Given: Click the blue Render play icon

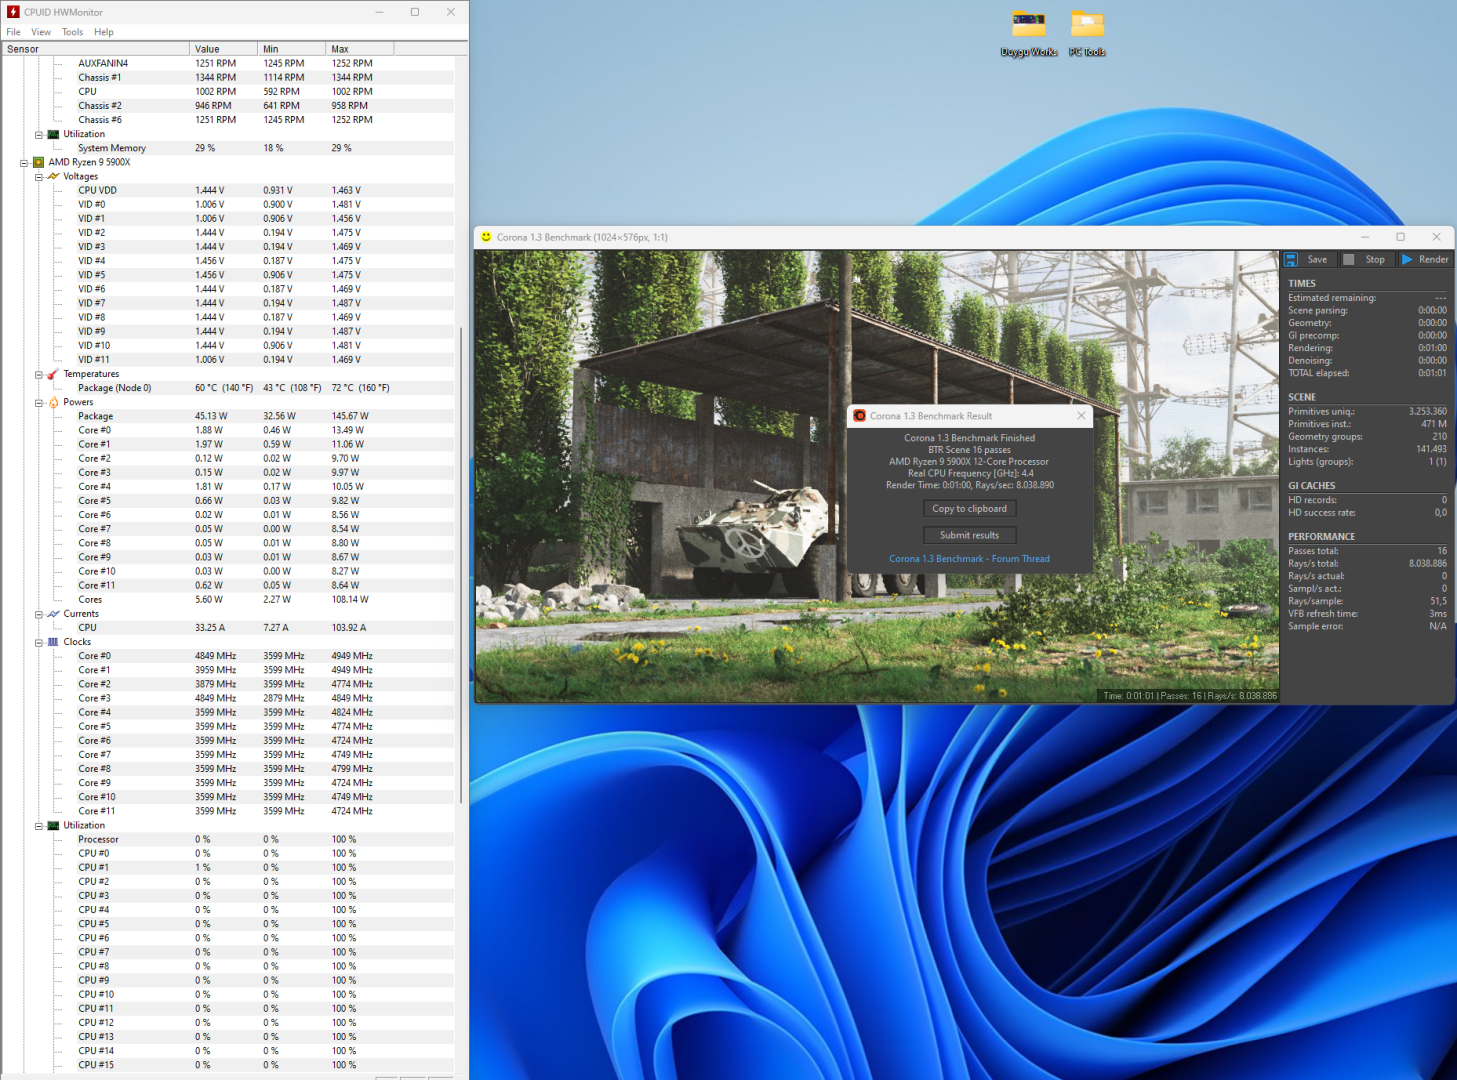Looking at the screenshot, I should (1407, 259).
